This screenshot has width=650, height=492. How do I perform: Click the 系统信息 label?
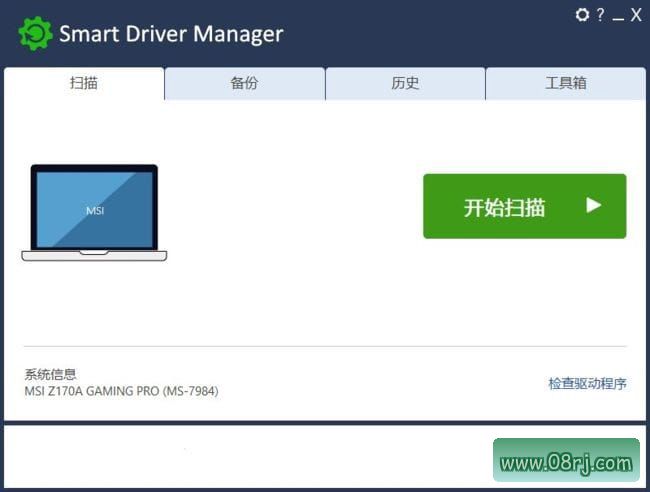[51, 374]
